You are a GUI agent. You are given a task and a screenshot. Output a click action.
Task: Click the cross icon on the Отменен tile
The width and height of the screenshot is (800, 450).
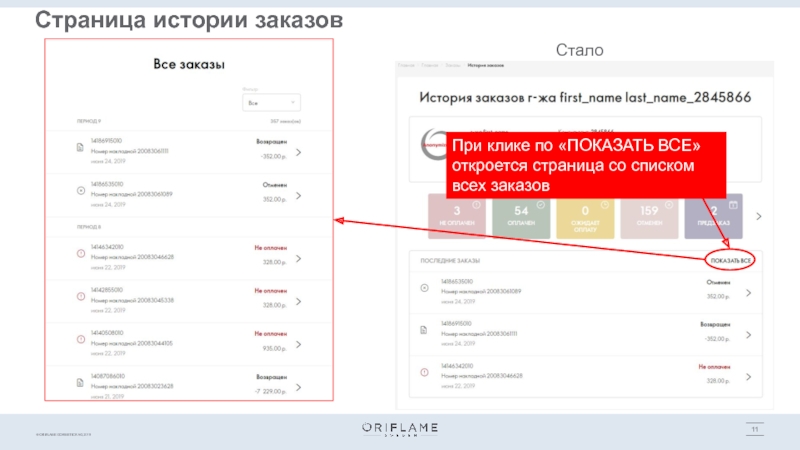669,205
